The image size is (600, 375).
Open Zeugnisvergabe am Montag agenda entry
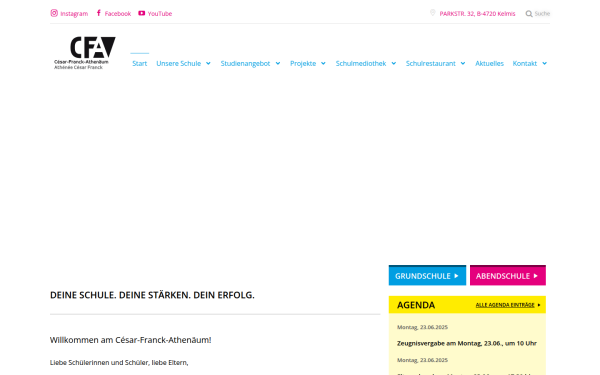(x=467, y=343)
